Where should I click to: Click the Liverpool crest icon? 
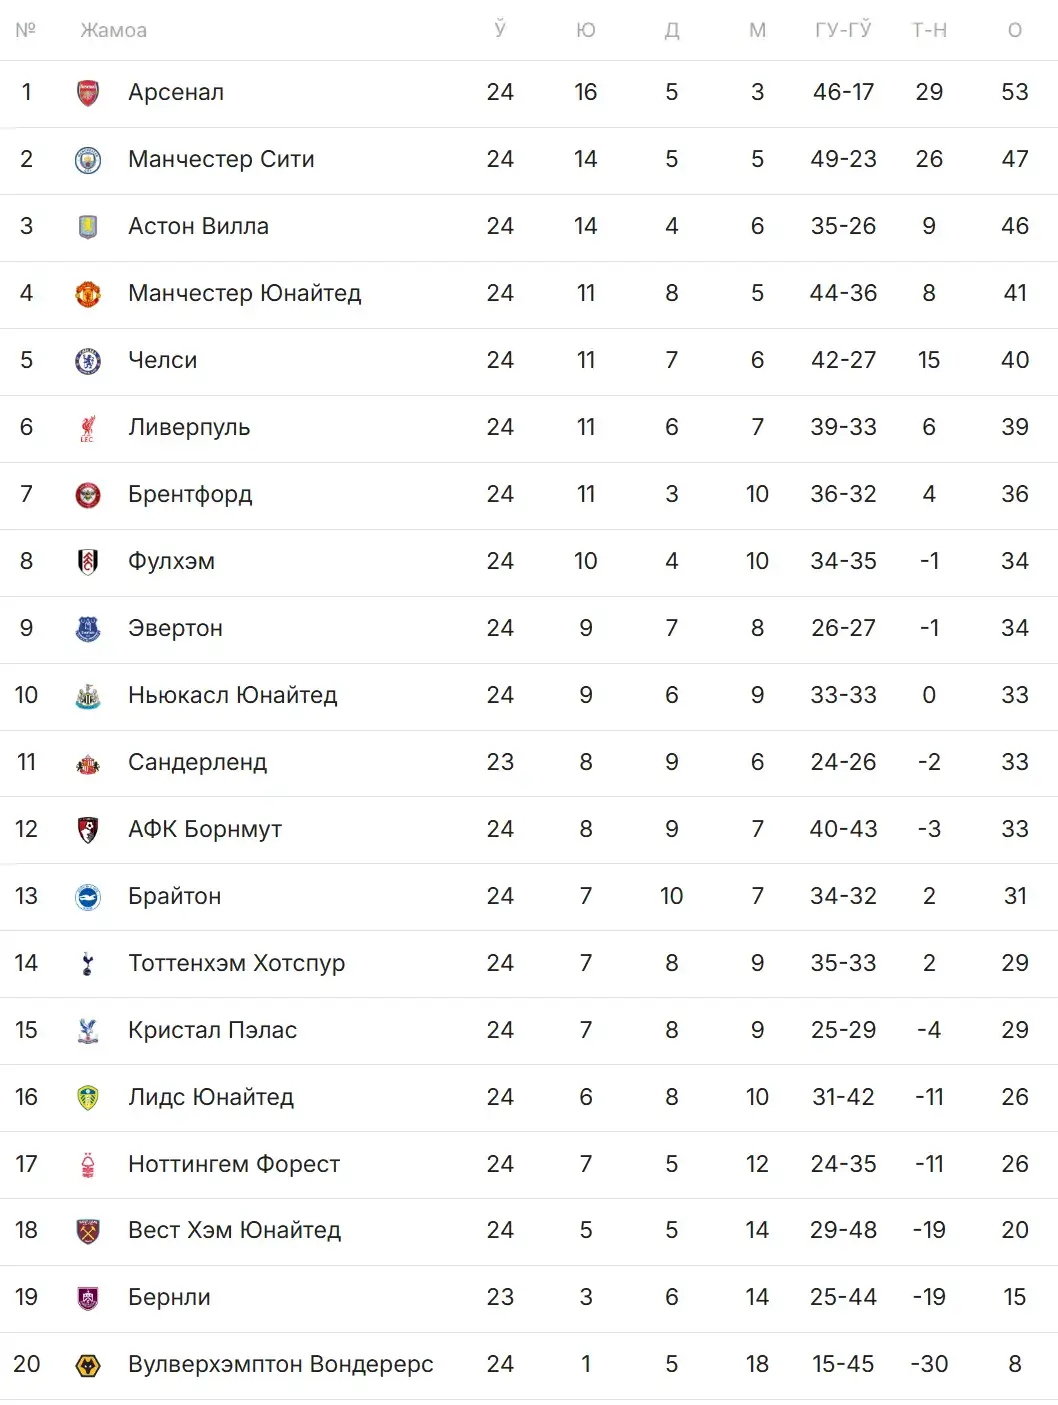88,428
